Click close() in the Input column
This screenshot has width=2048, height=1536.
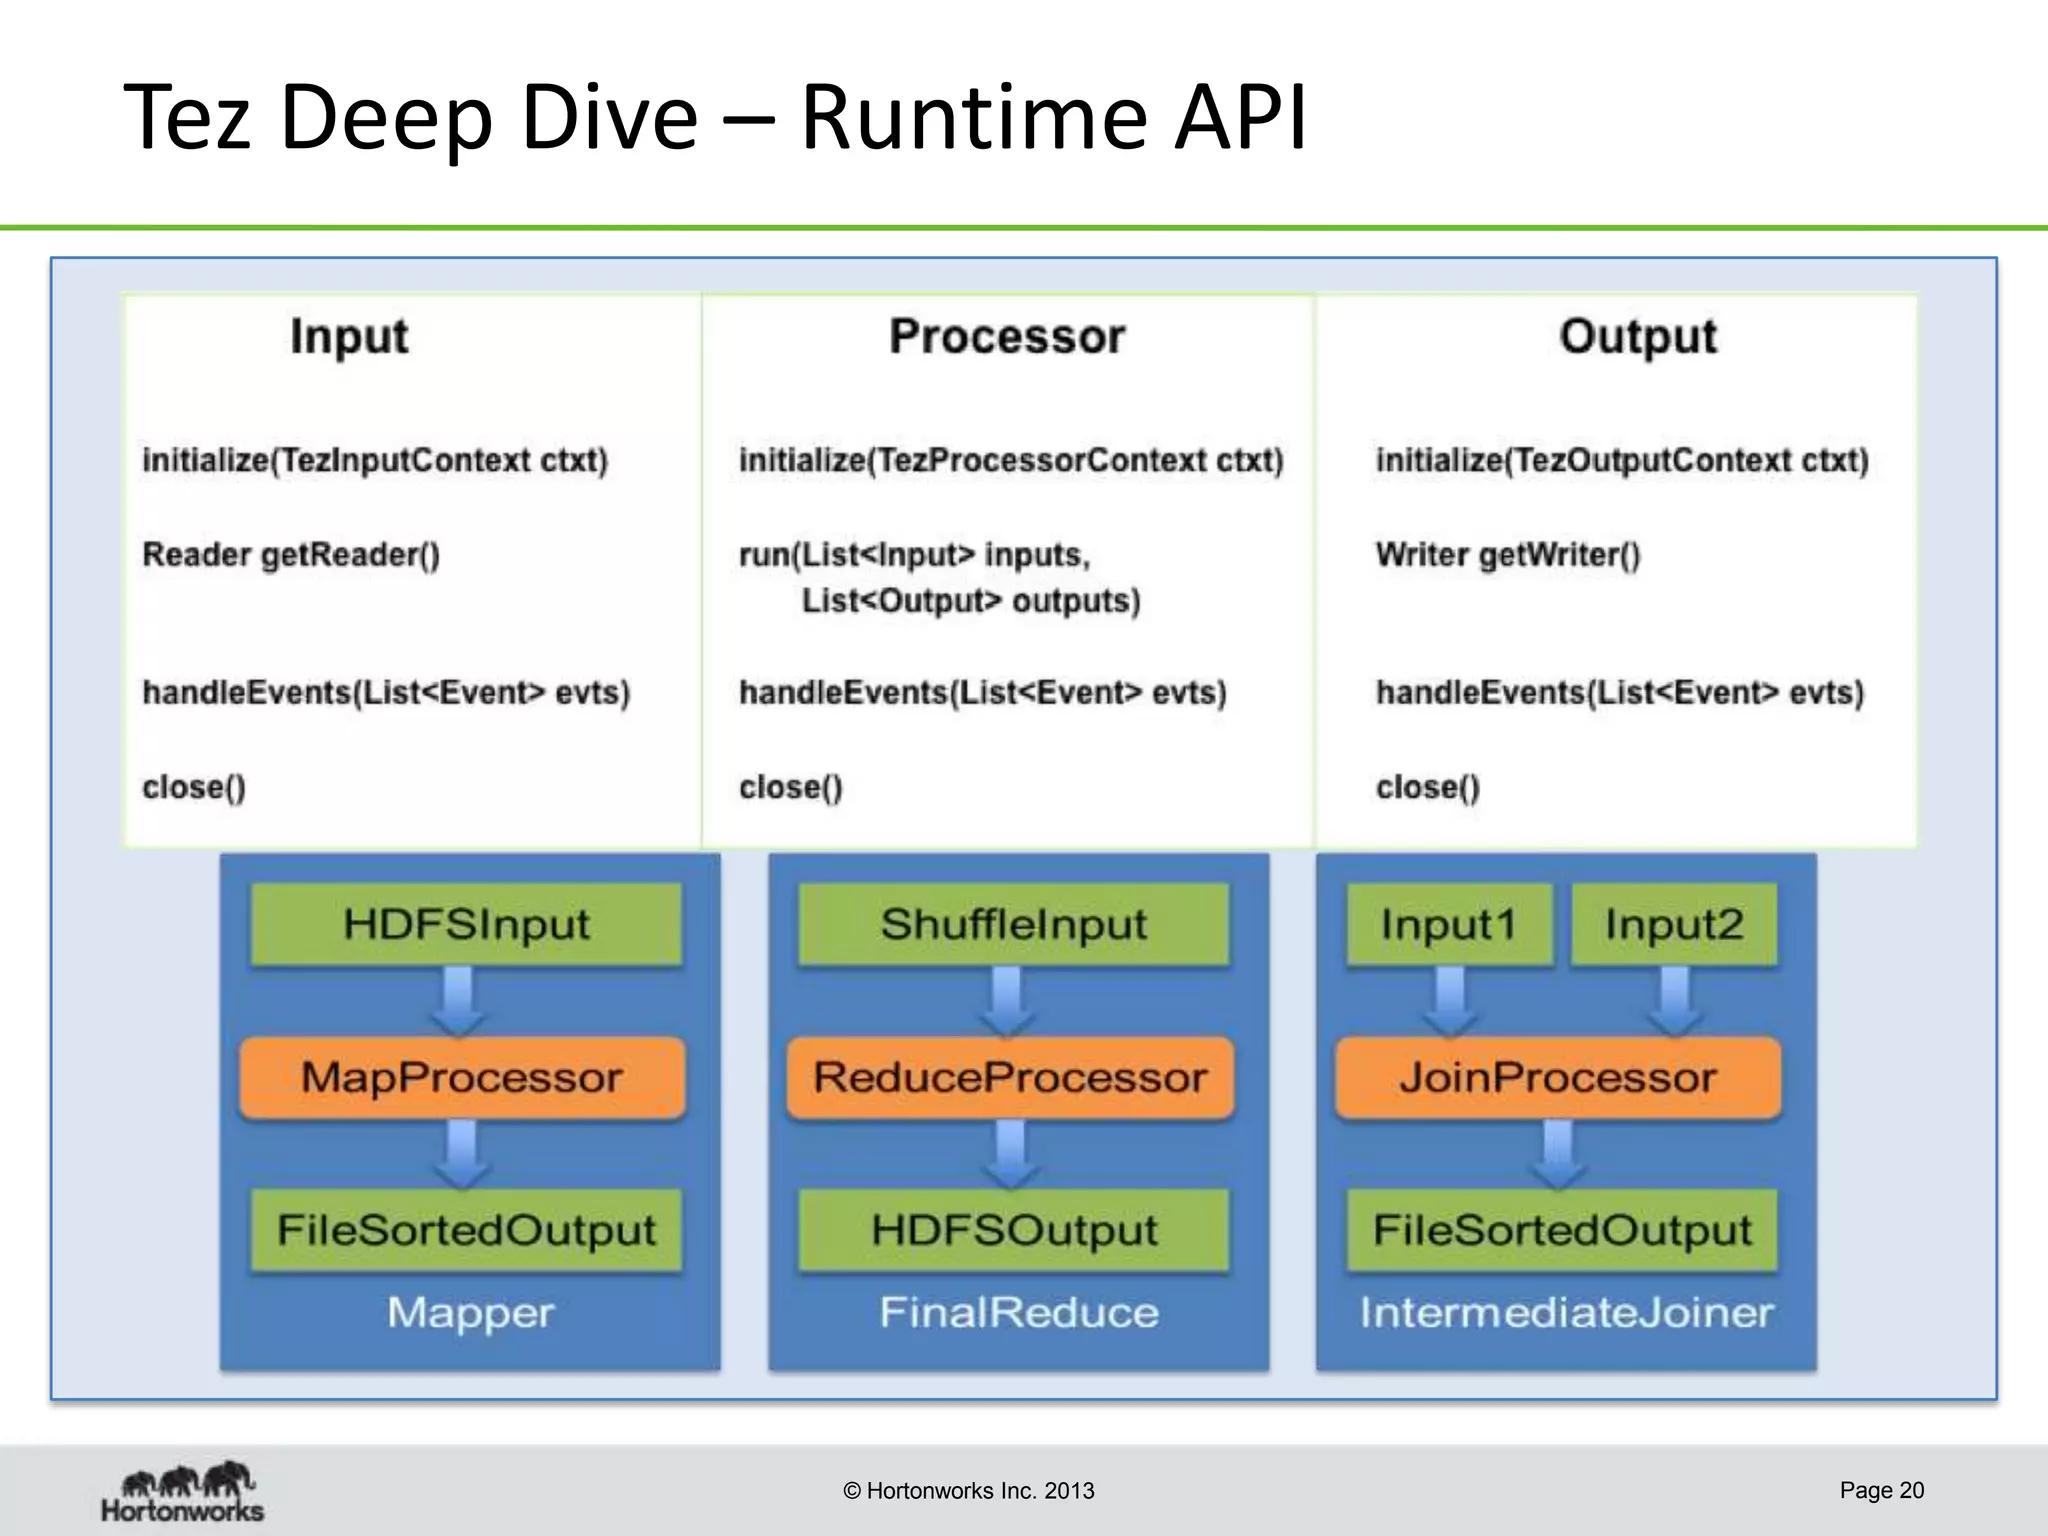click(194, 788)
